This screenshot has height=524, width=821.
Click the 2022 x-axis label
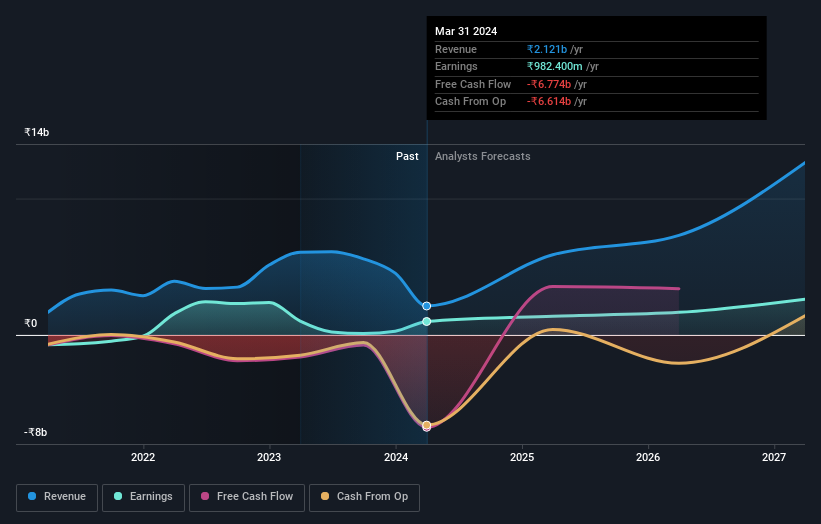[x=143, y=457]
